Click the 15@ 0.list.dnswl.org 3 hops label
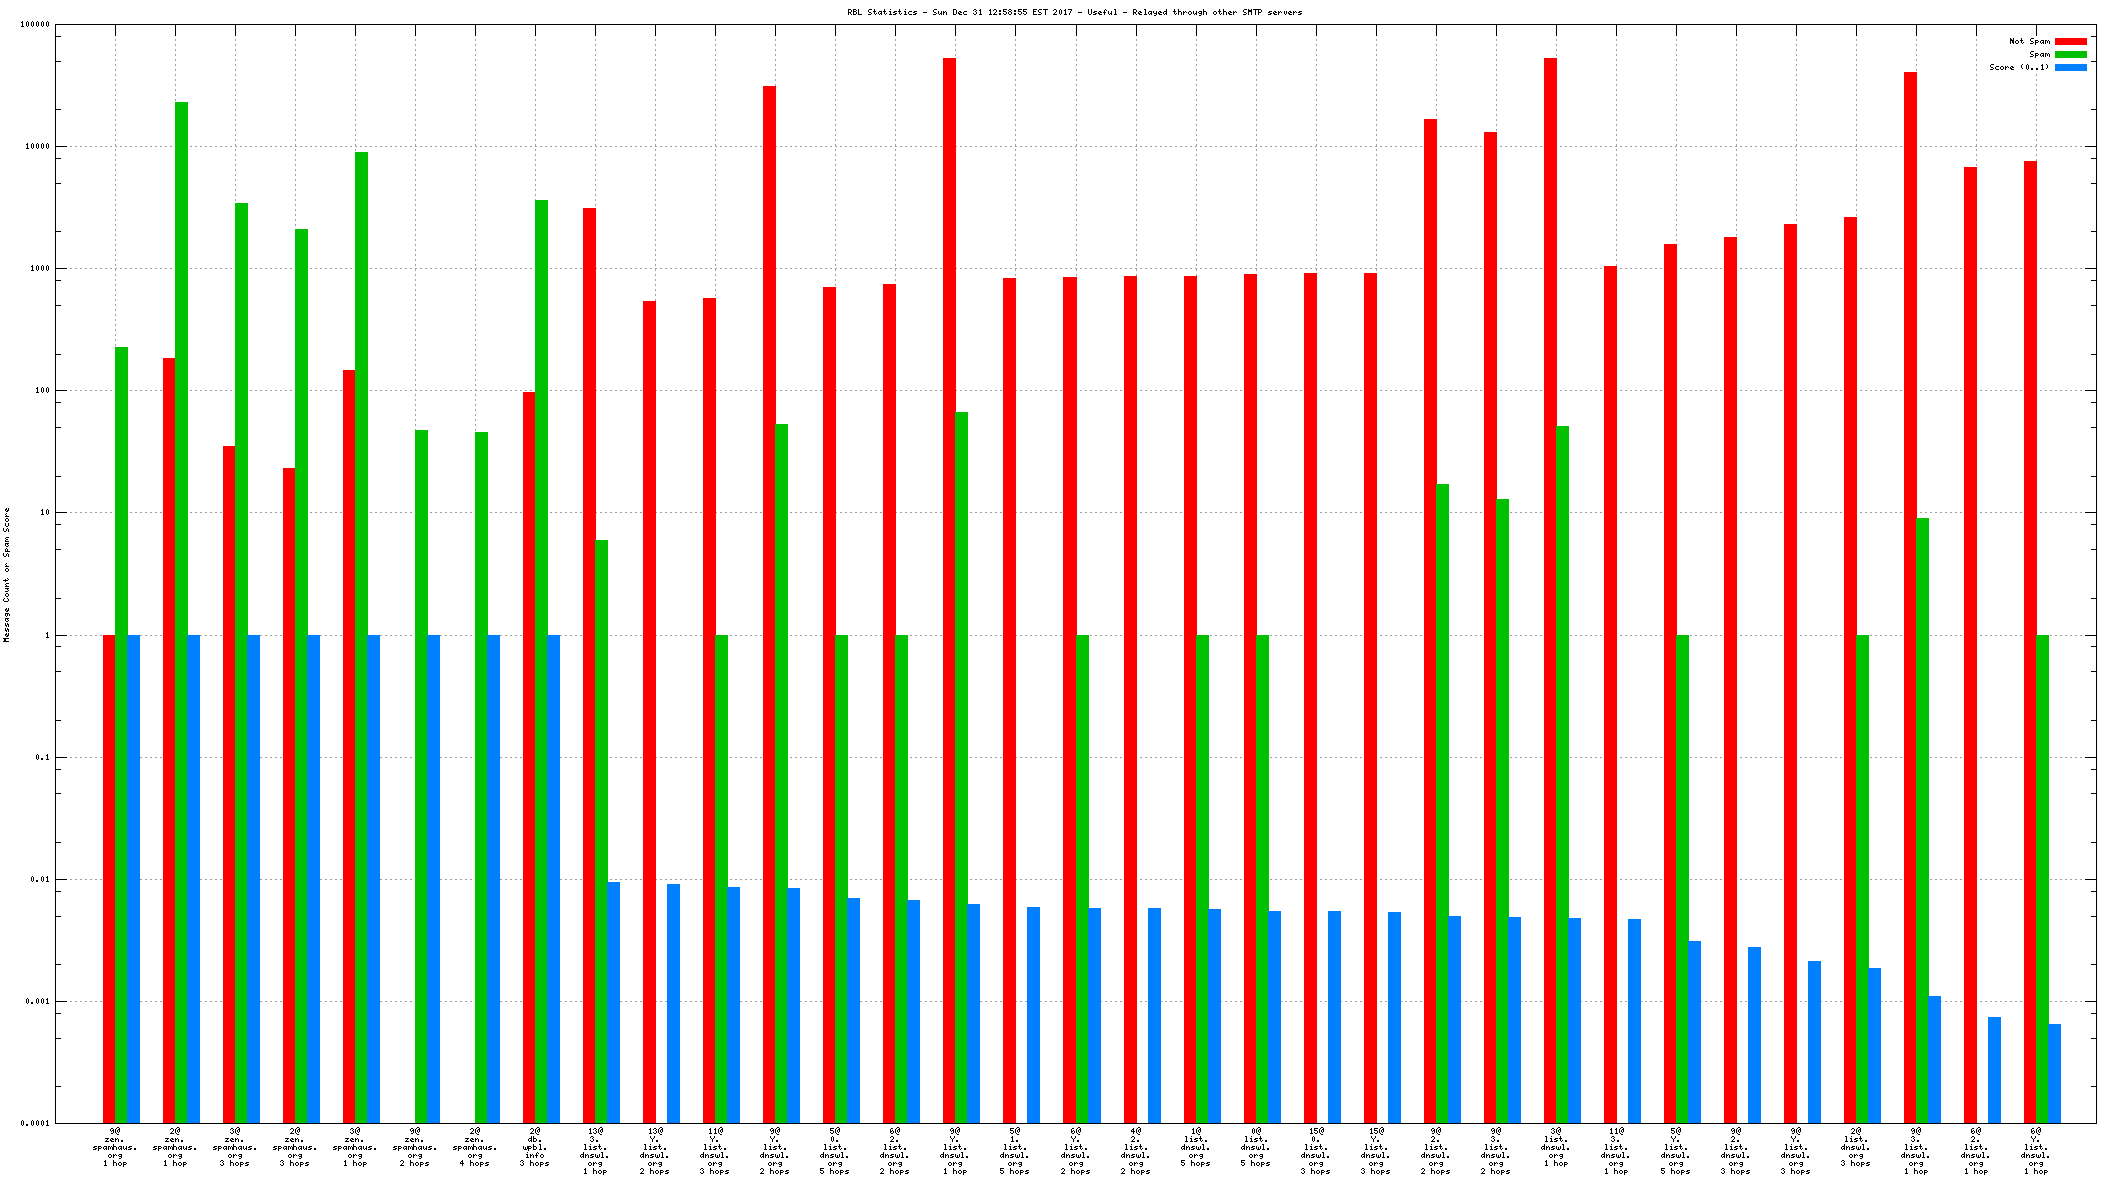The image size is (2112, 1188). click(1315, 1150)
